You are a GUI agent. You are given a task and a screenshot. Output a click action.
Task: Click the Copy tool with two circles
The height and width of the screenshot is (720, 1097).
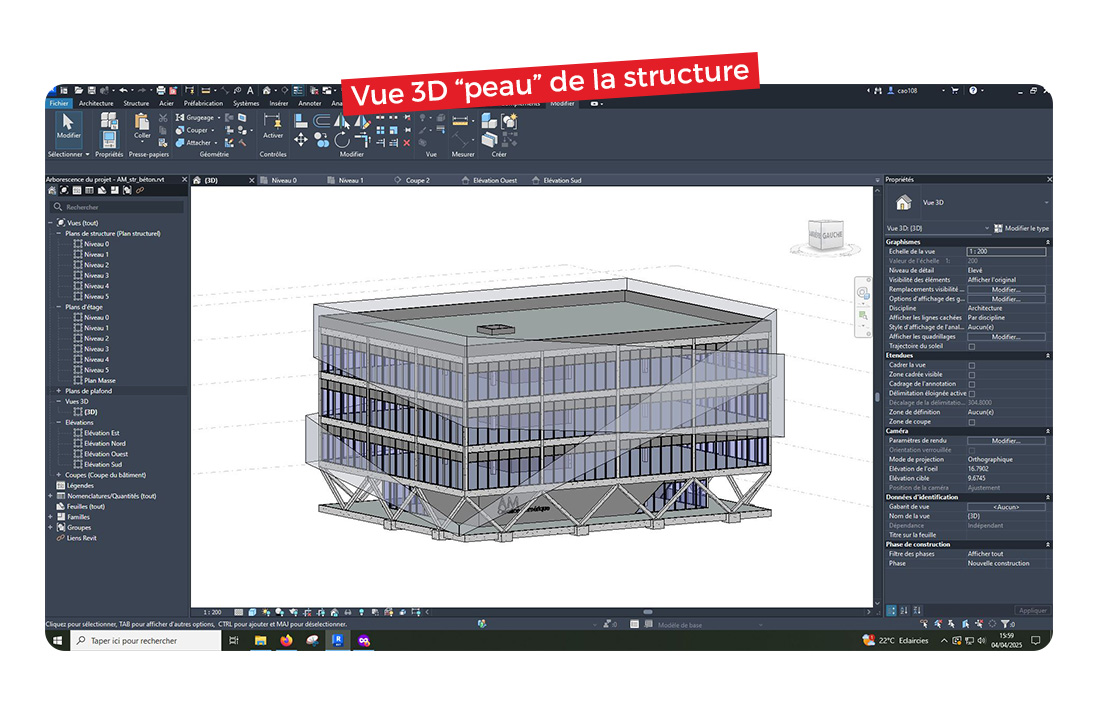[322, 140]
